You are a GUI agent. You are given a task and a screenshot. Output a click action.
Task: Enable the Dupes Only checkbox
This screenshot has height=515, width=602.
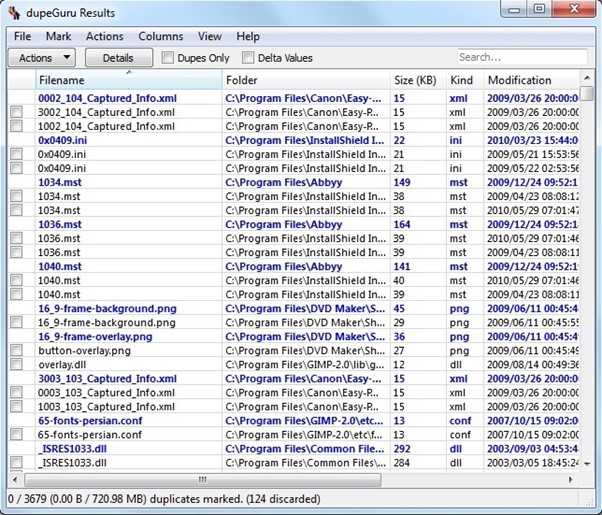tap(168, 58)
